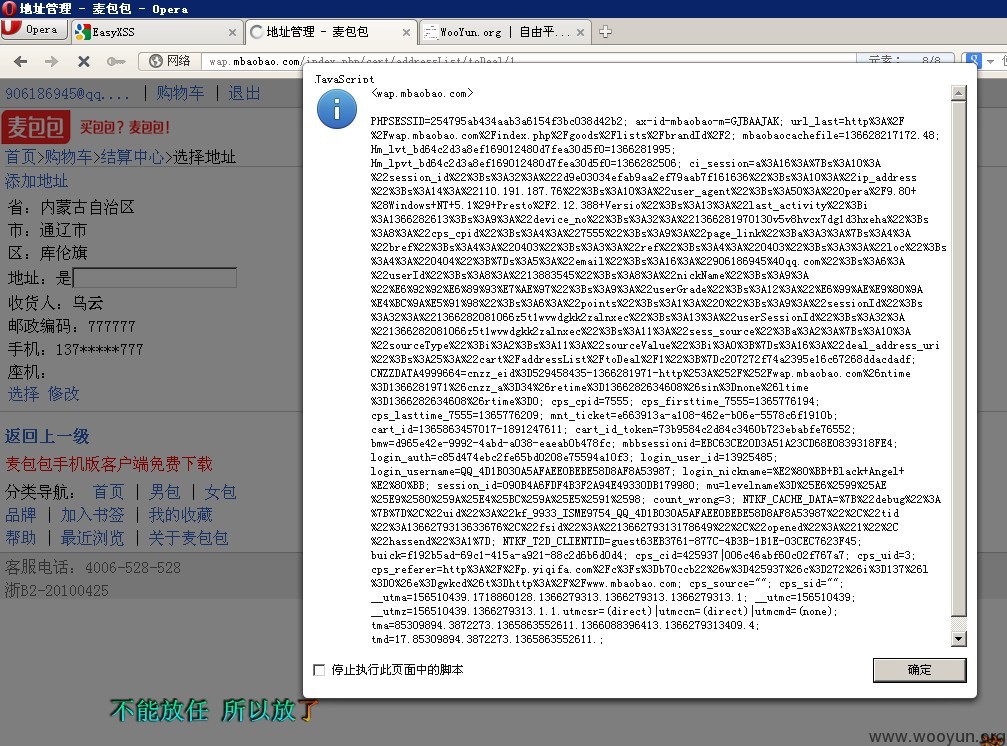
Task: Click the 收货人: 乌云 text
Action: [55, 302]
